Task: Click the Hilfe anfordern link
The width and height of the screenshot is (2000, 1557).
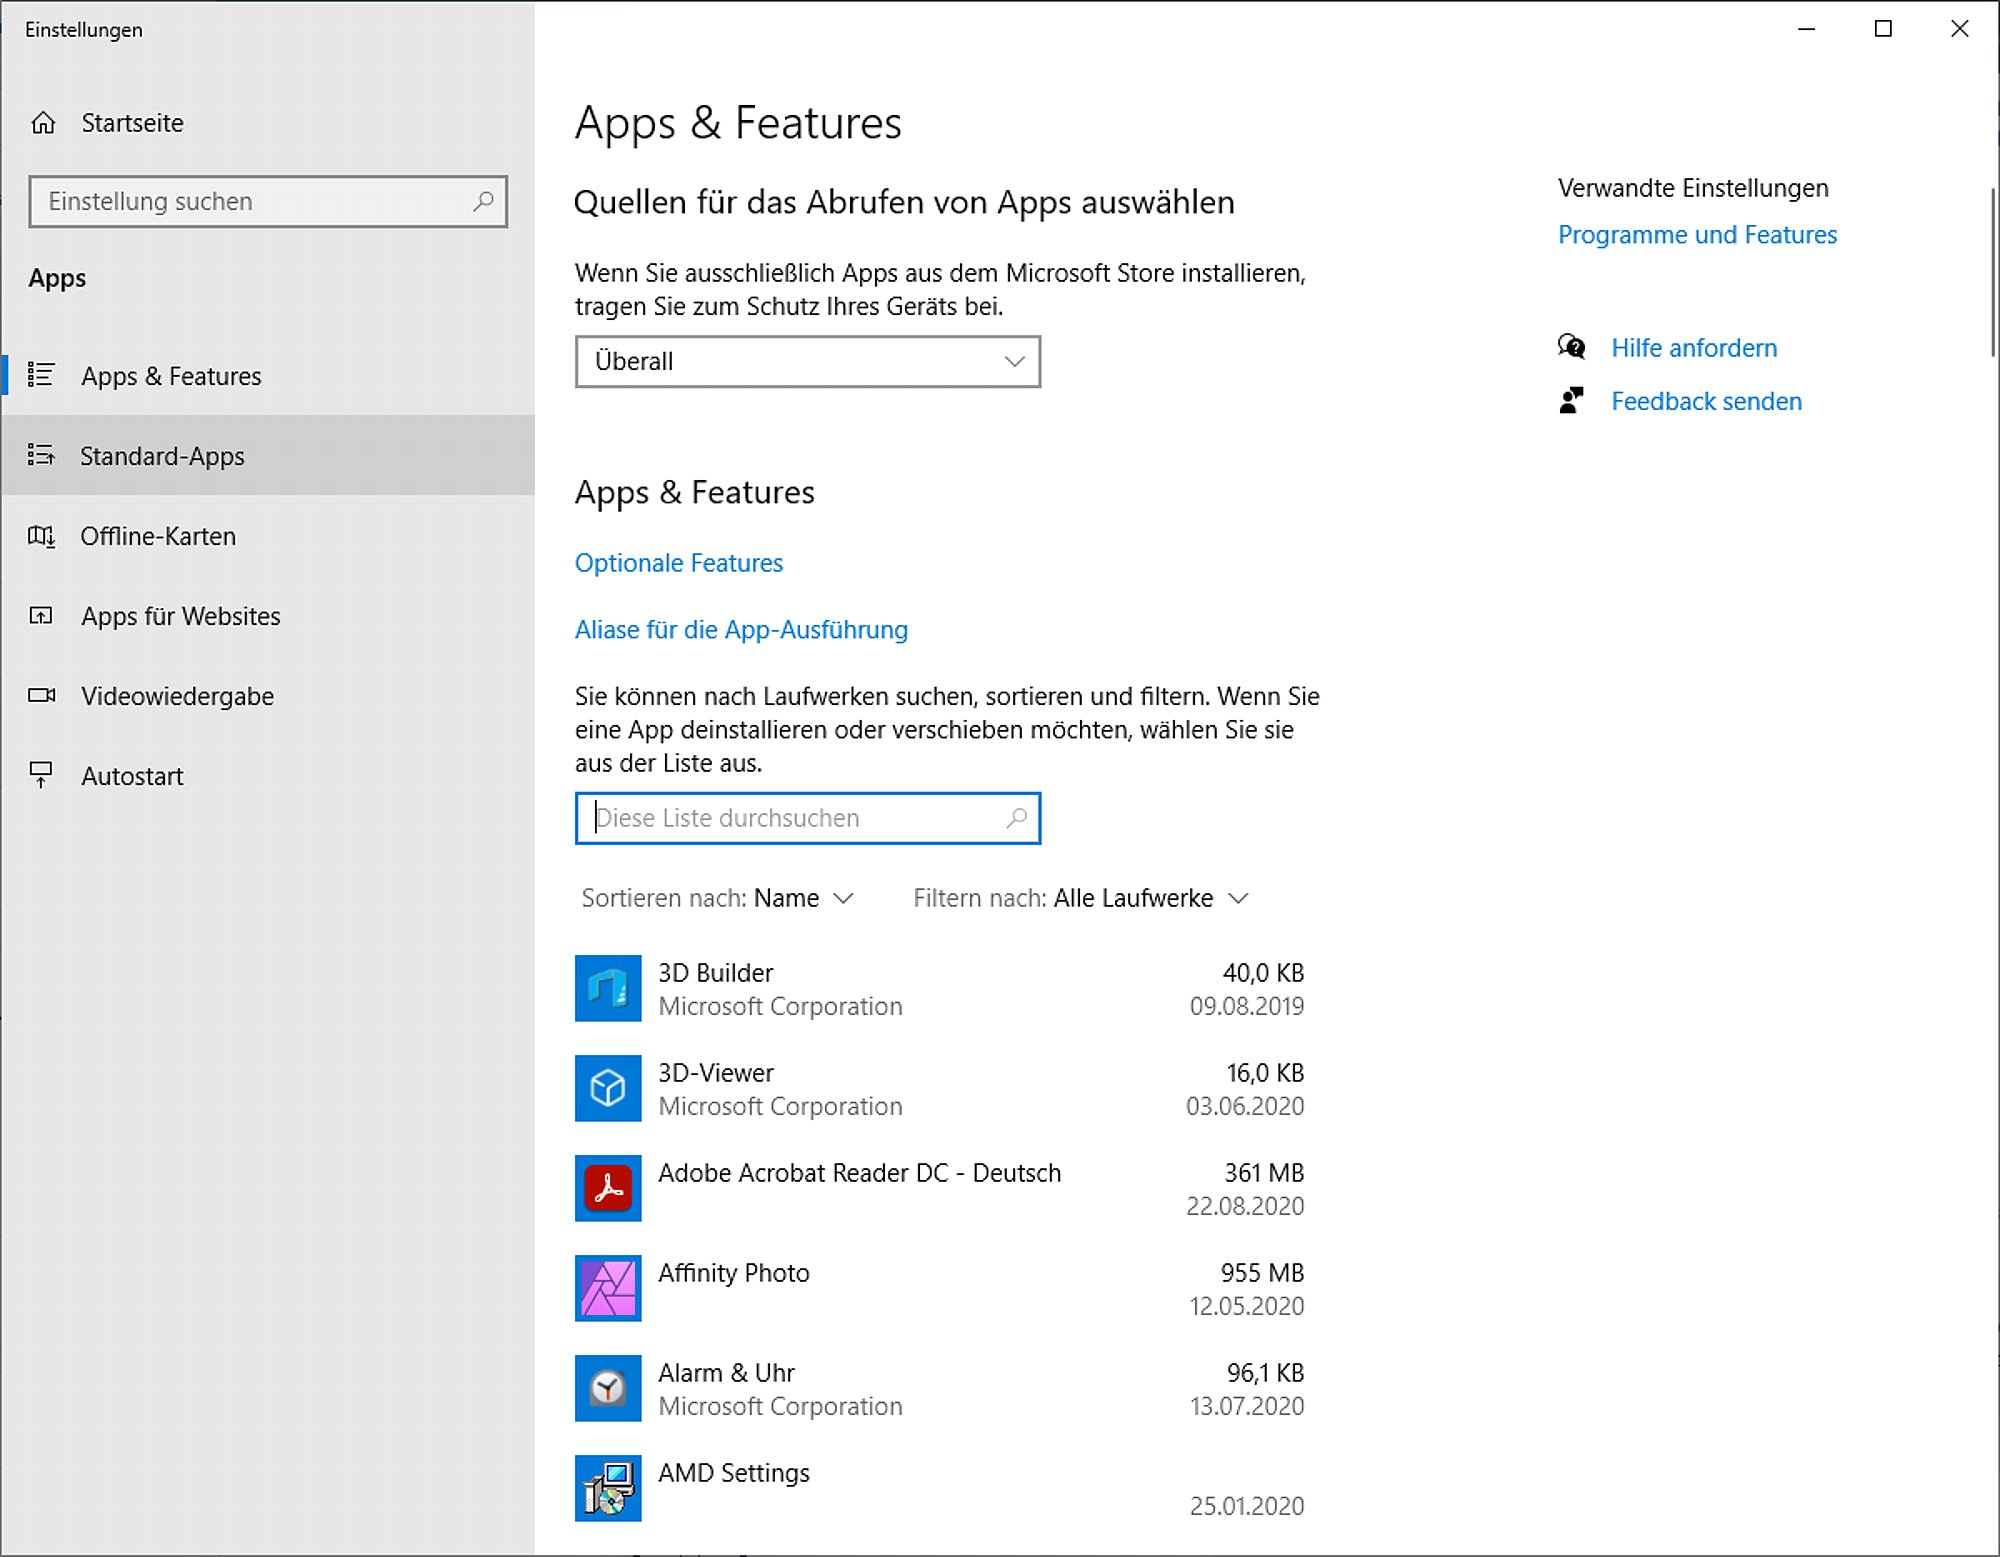Action: 1694,347
